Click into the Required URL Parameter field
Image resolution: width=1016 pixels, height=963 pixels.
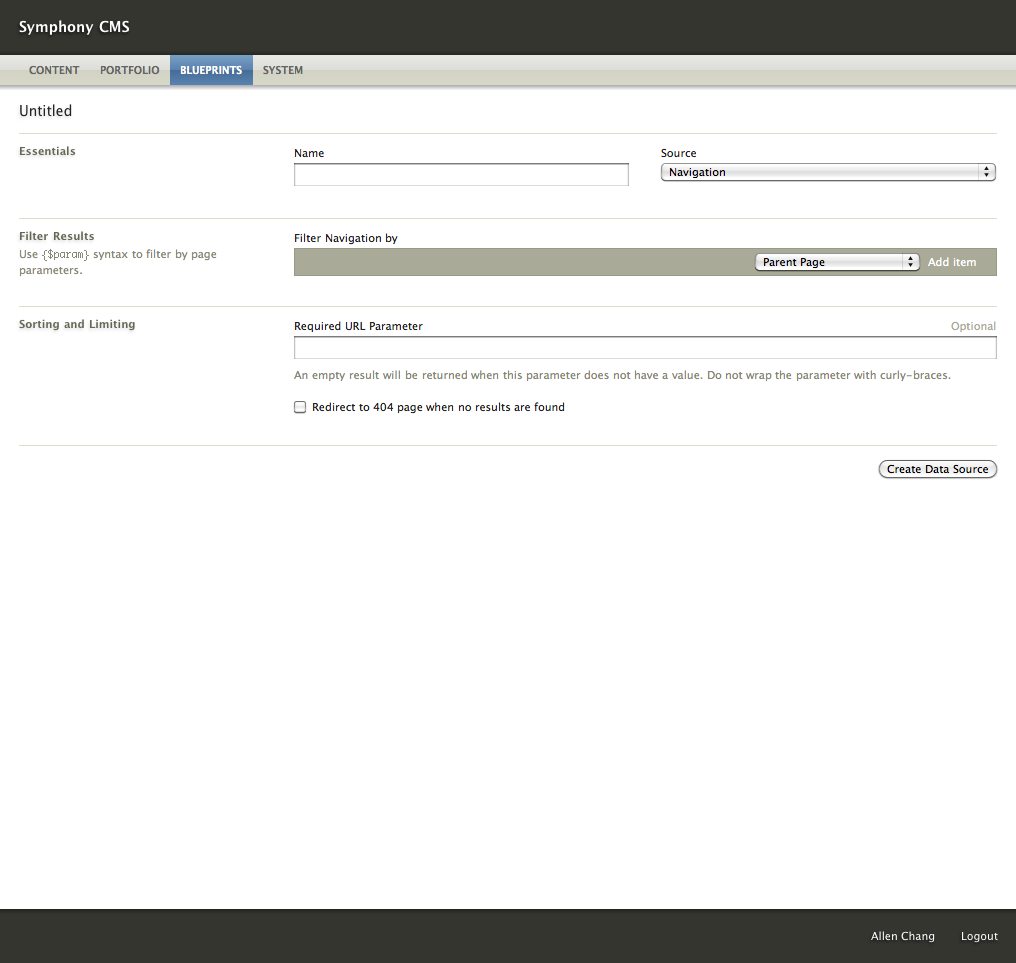tap(645, 348)
